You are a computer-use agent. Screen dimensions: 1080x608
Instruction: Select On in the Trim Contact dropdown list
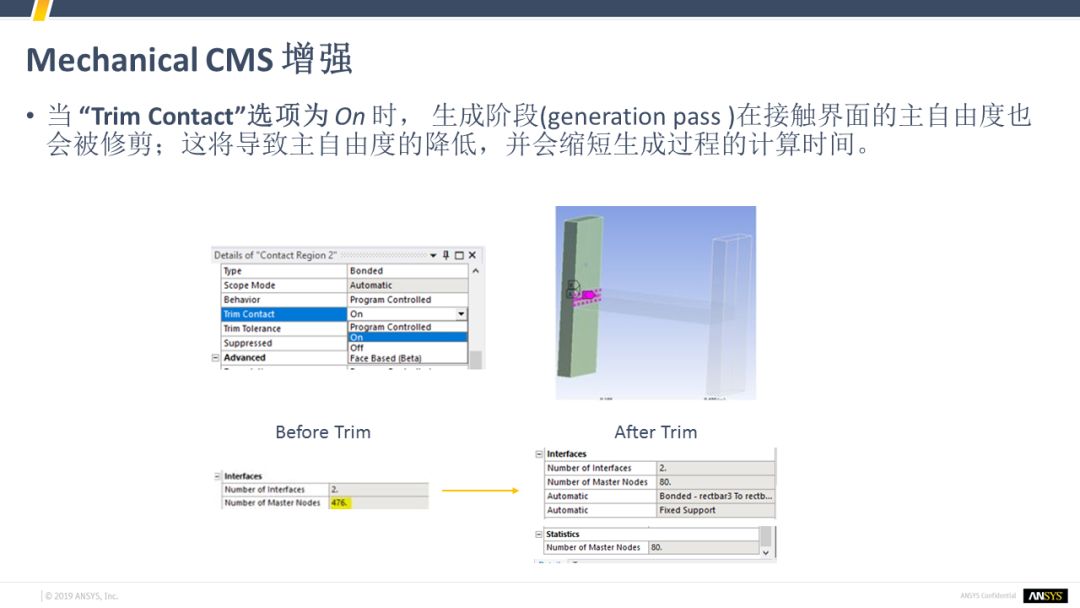click(407, 337)
